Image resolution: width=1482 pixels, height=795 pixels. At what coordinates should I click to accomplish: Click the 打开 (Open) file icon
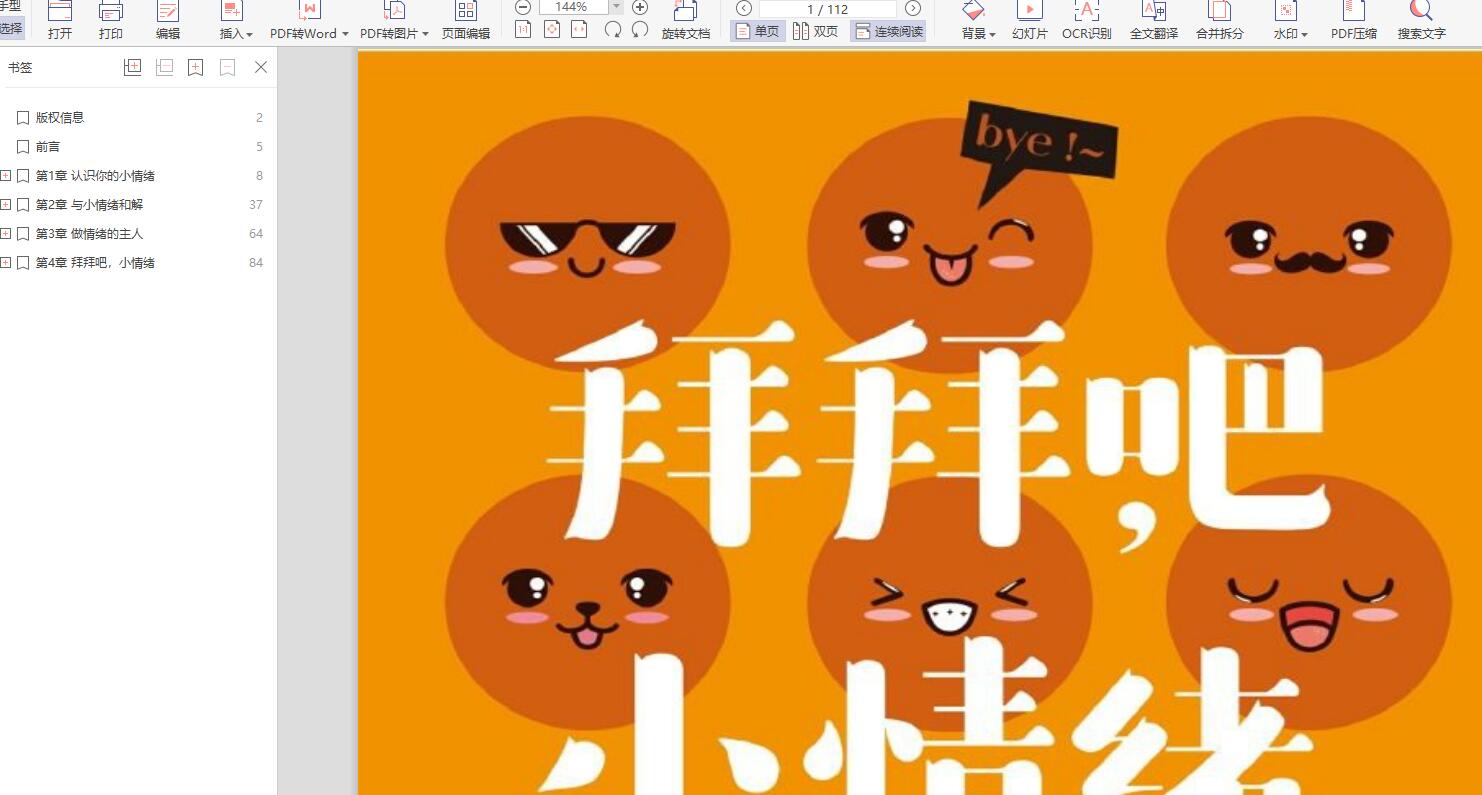tap(60, 12)
